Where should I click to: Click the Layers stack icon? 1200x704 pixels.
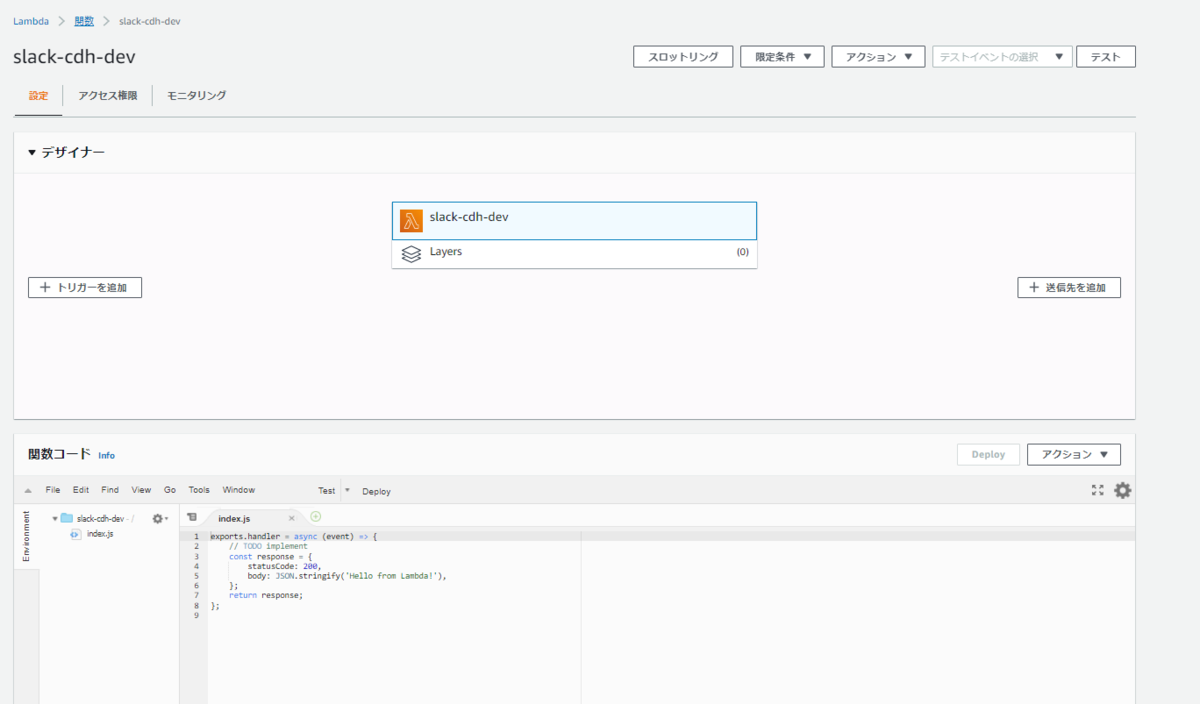pyautogui.click(x=411, y=254)
